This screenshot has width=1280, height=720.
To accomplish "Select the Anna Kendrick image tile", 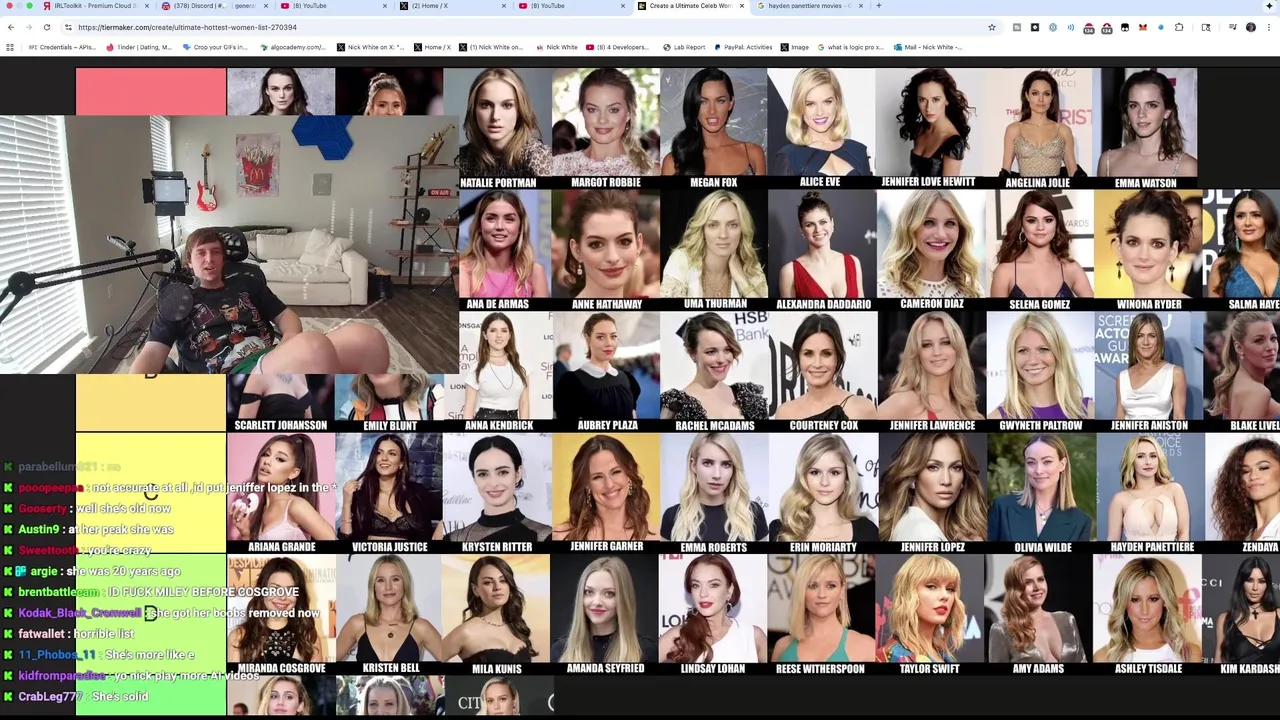I will (x=497, y=372).
